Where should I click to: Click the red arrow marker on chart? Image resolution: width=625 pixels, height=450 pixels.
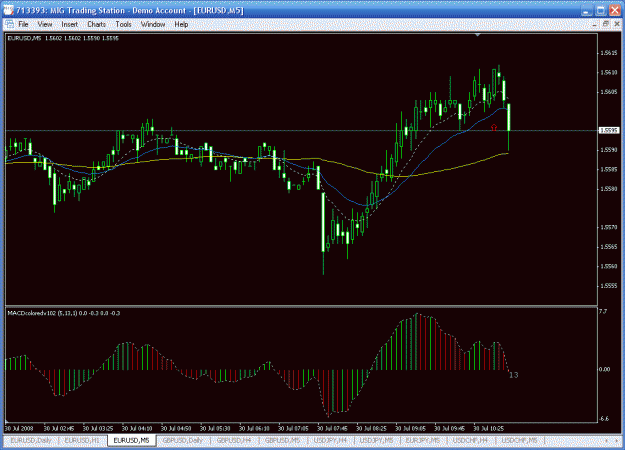tap(494, 127)
